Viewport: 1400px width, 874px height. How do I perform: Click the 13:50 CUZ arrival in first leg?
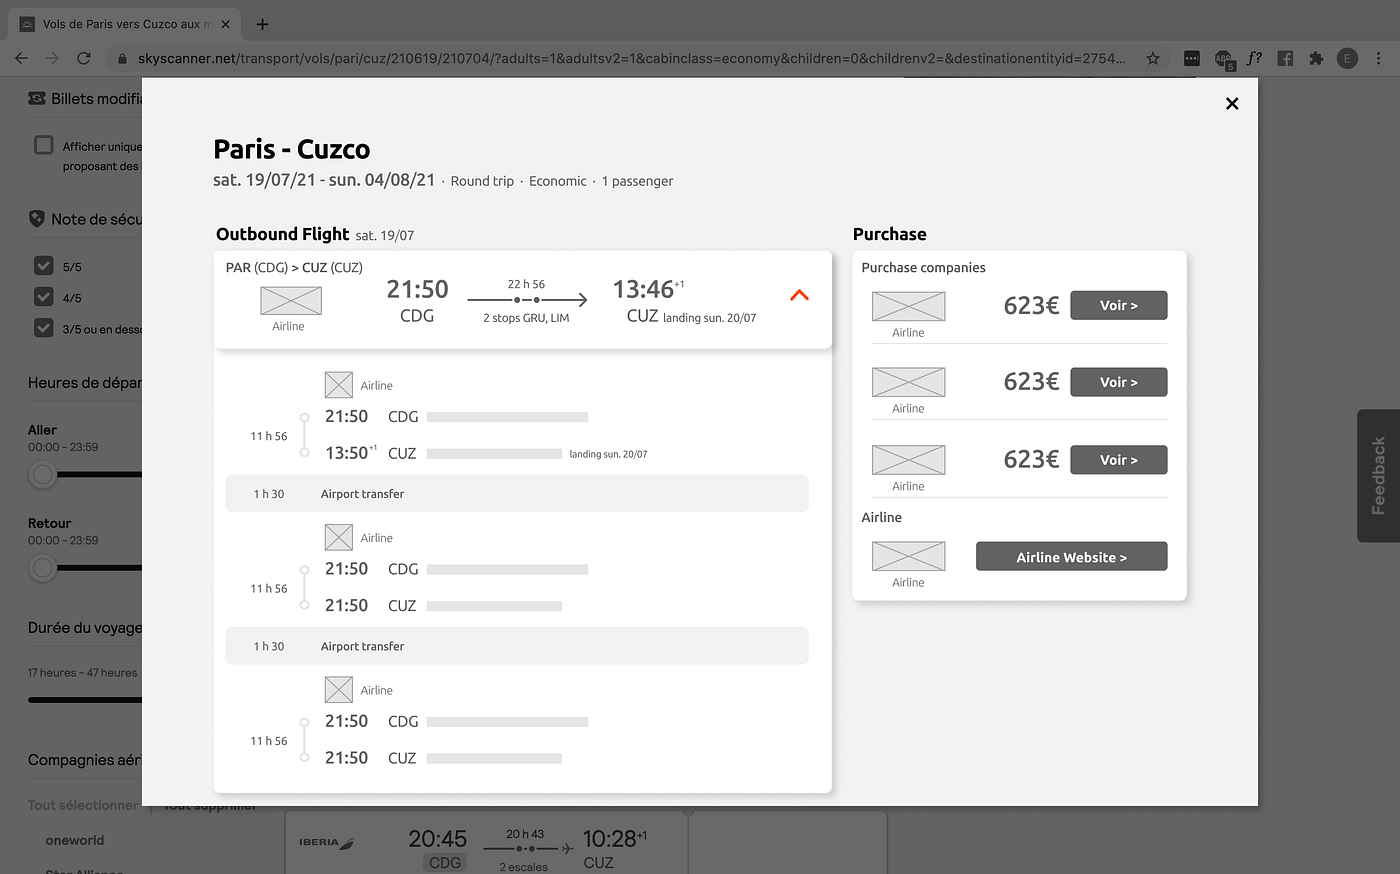pyautogui.click(x=370, y=453)
